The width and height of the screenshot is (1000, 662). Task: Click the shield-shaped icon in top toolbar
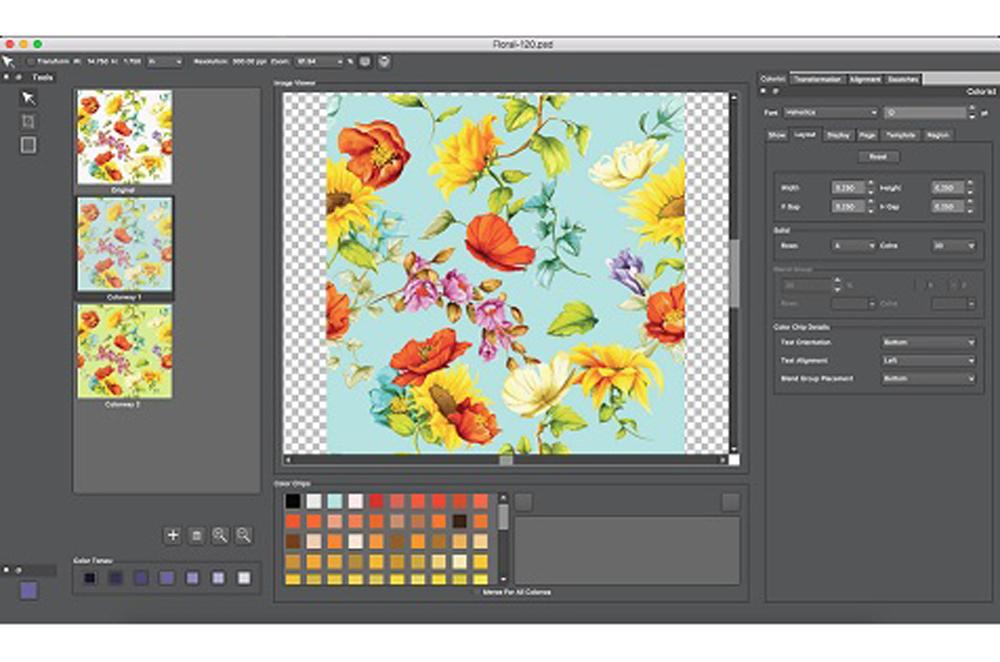384,61
